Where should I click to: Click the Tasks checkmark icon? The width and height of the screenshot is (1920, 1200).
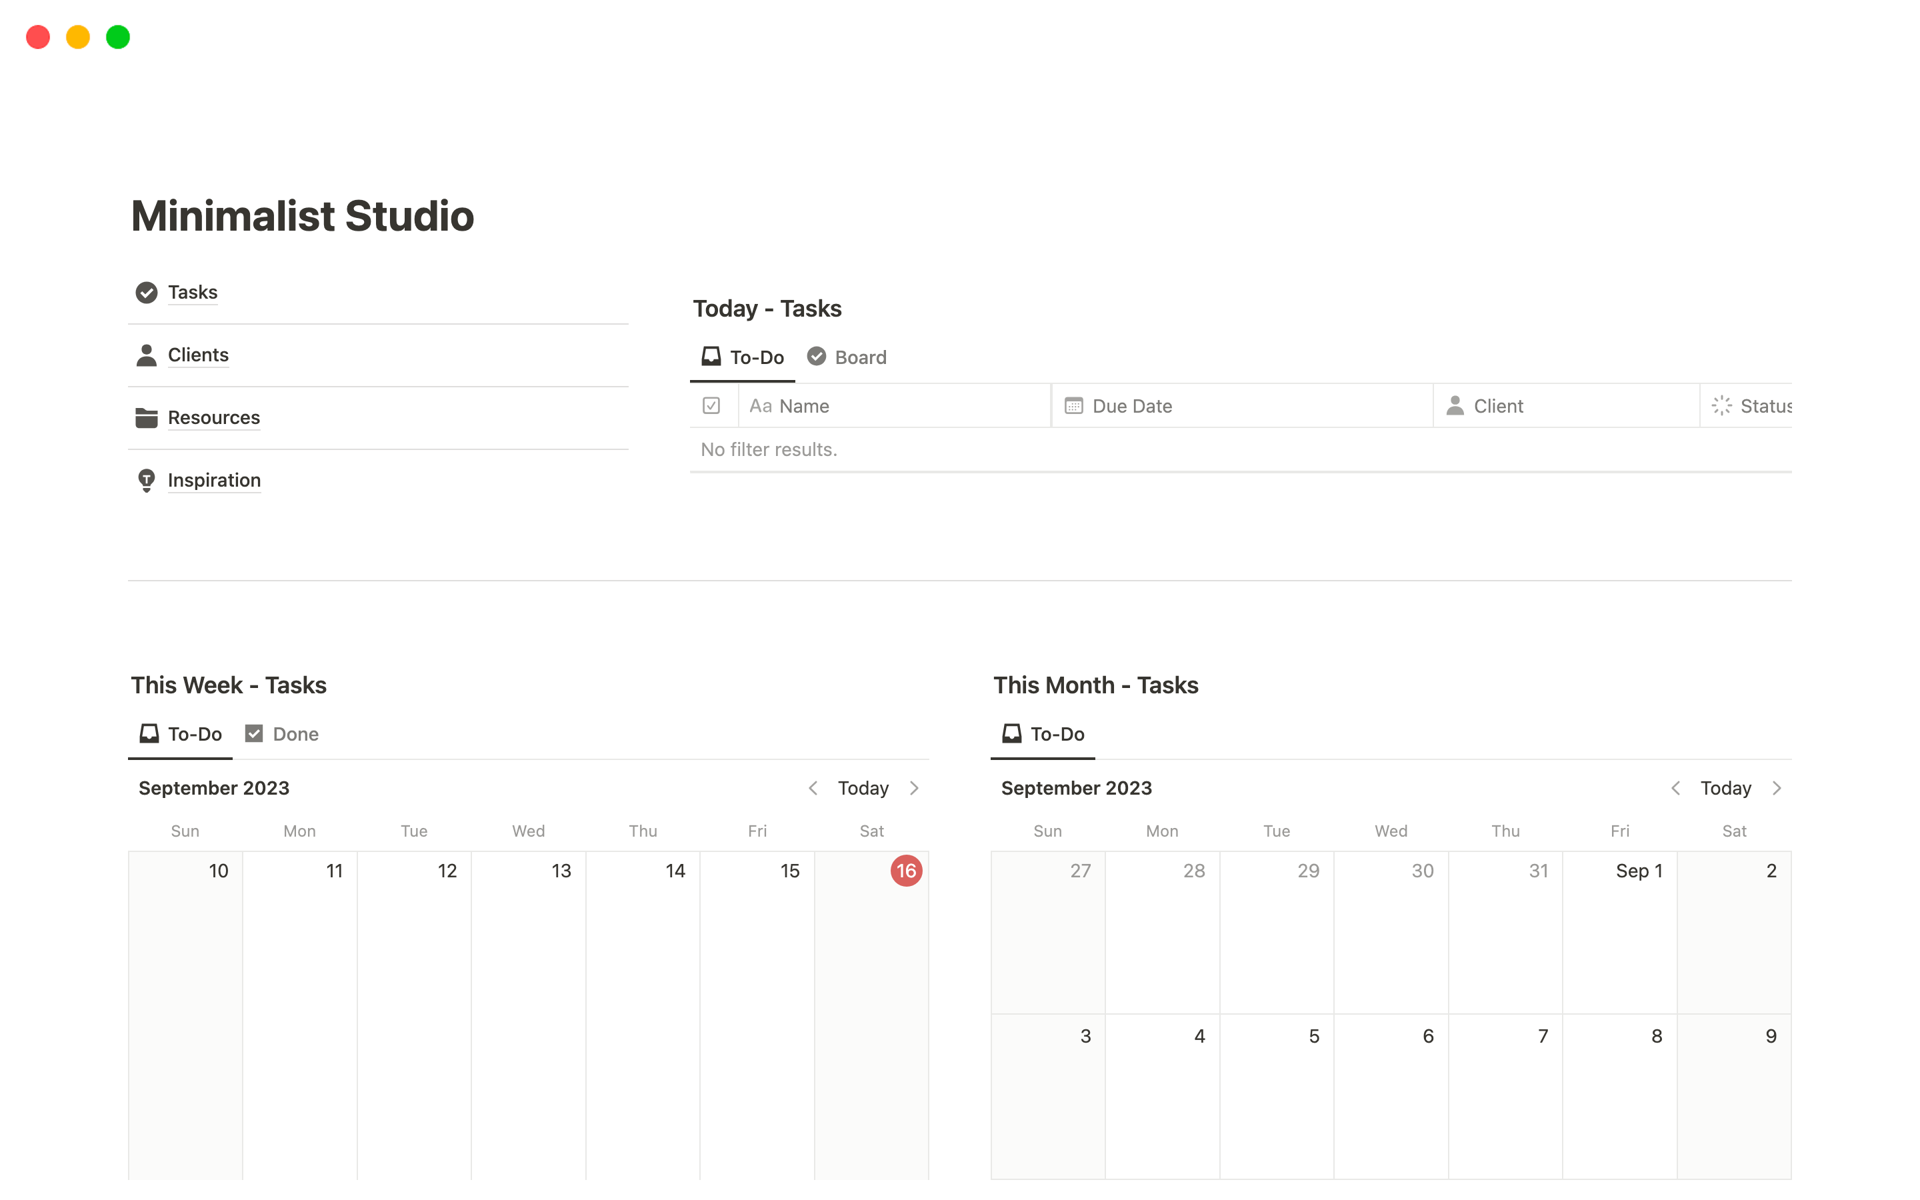tap(146, 292)
